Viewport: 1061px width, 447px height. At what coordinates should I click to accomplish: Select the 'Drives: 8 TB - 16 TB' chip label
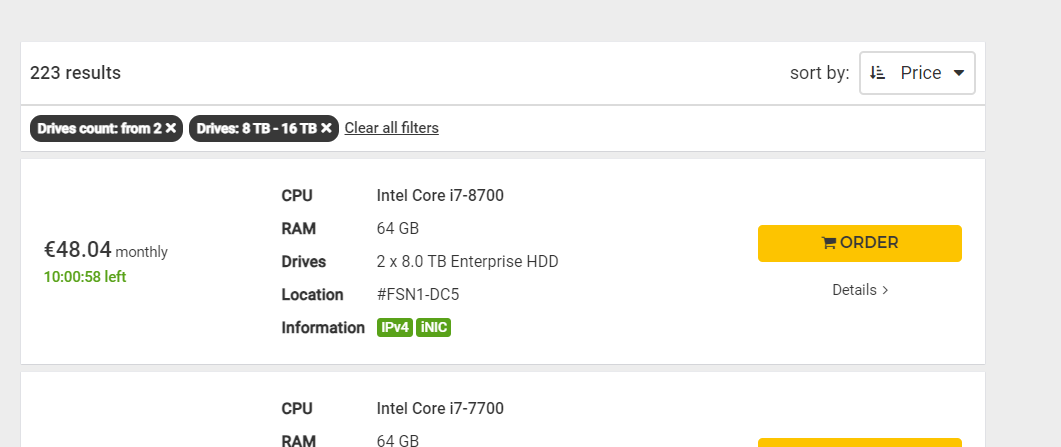coord(256,128)
